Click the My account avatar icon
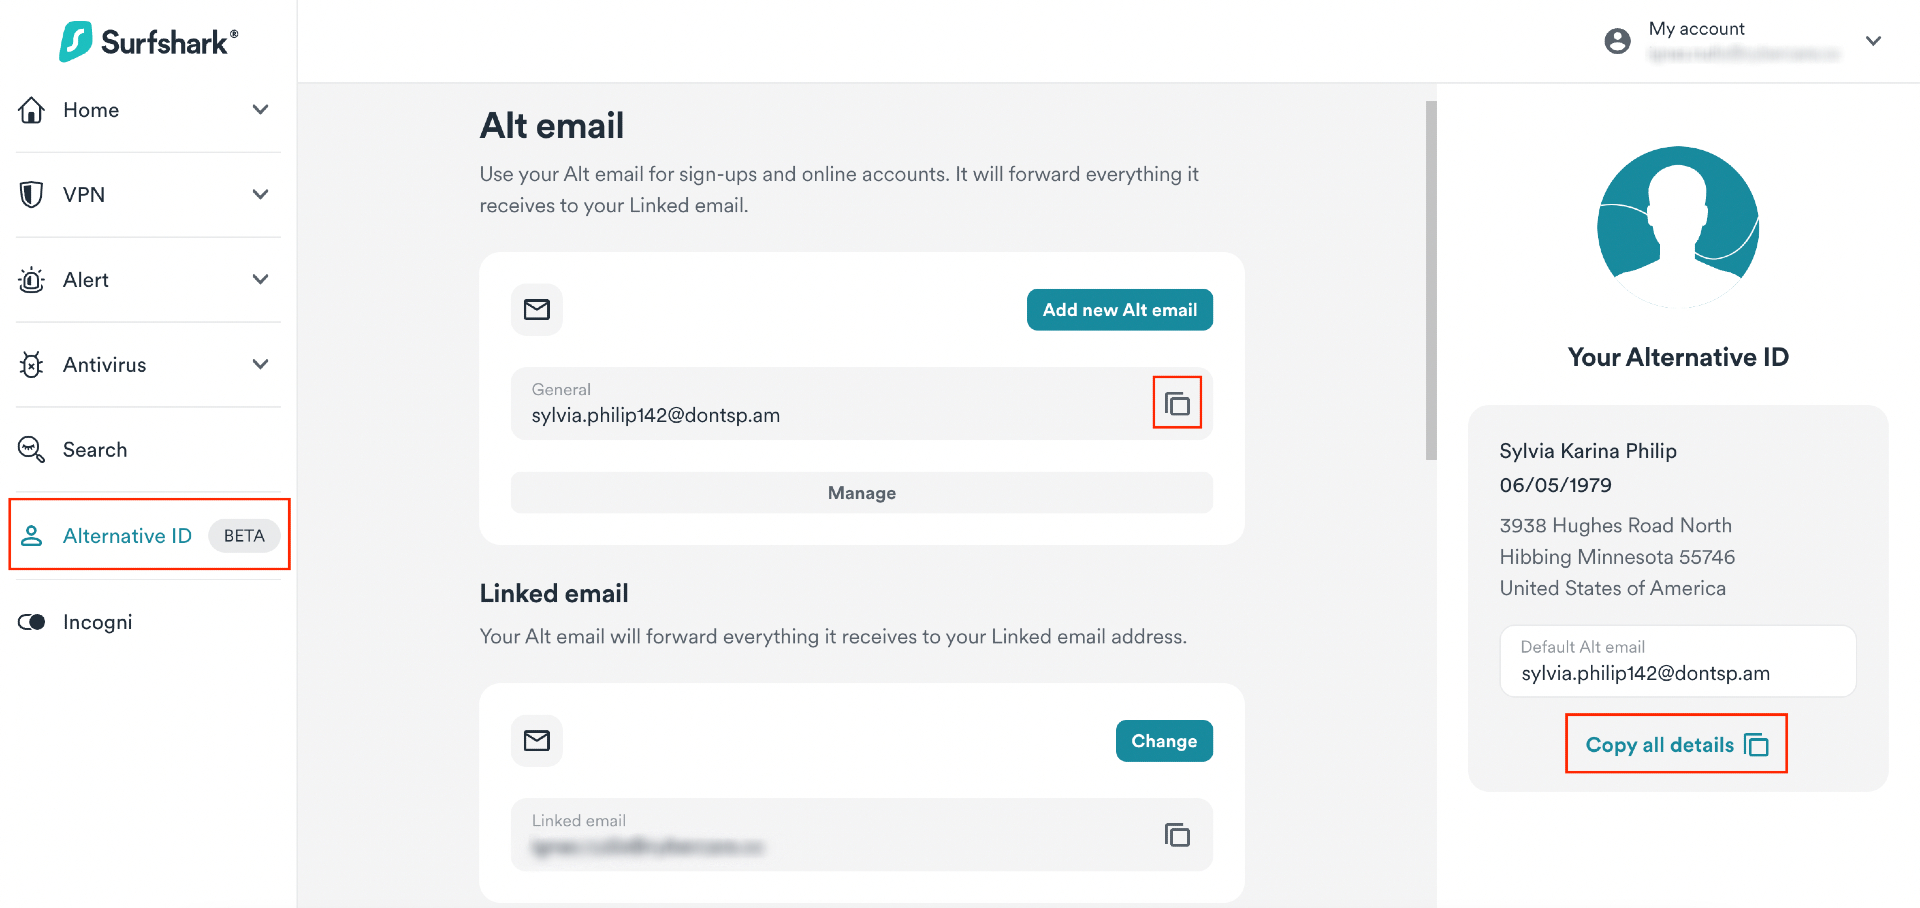The height and width of the screenshot is (908, 1920). coord(1617,41)
